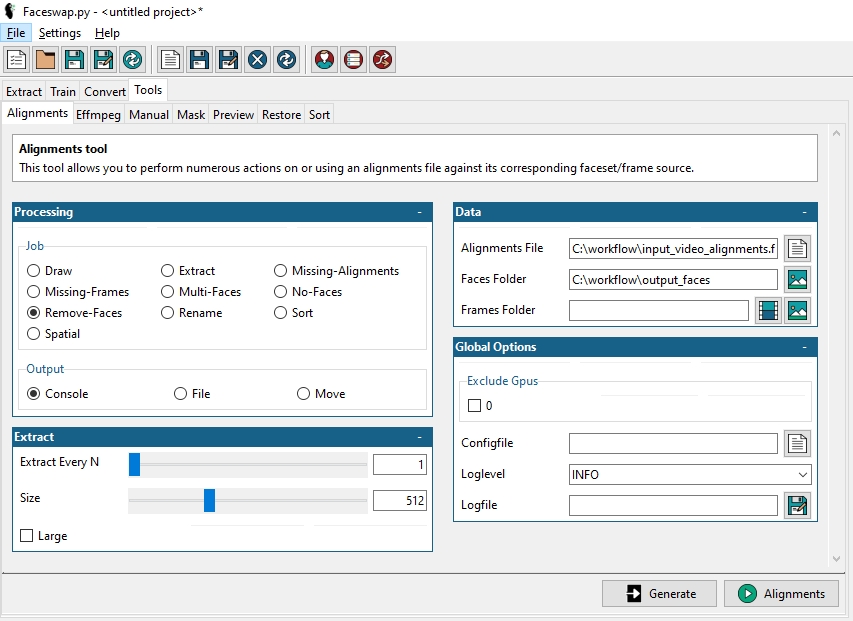Click the Generate button
Screen dimensions: 853x621
659,593
